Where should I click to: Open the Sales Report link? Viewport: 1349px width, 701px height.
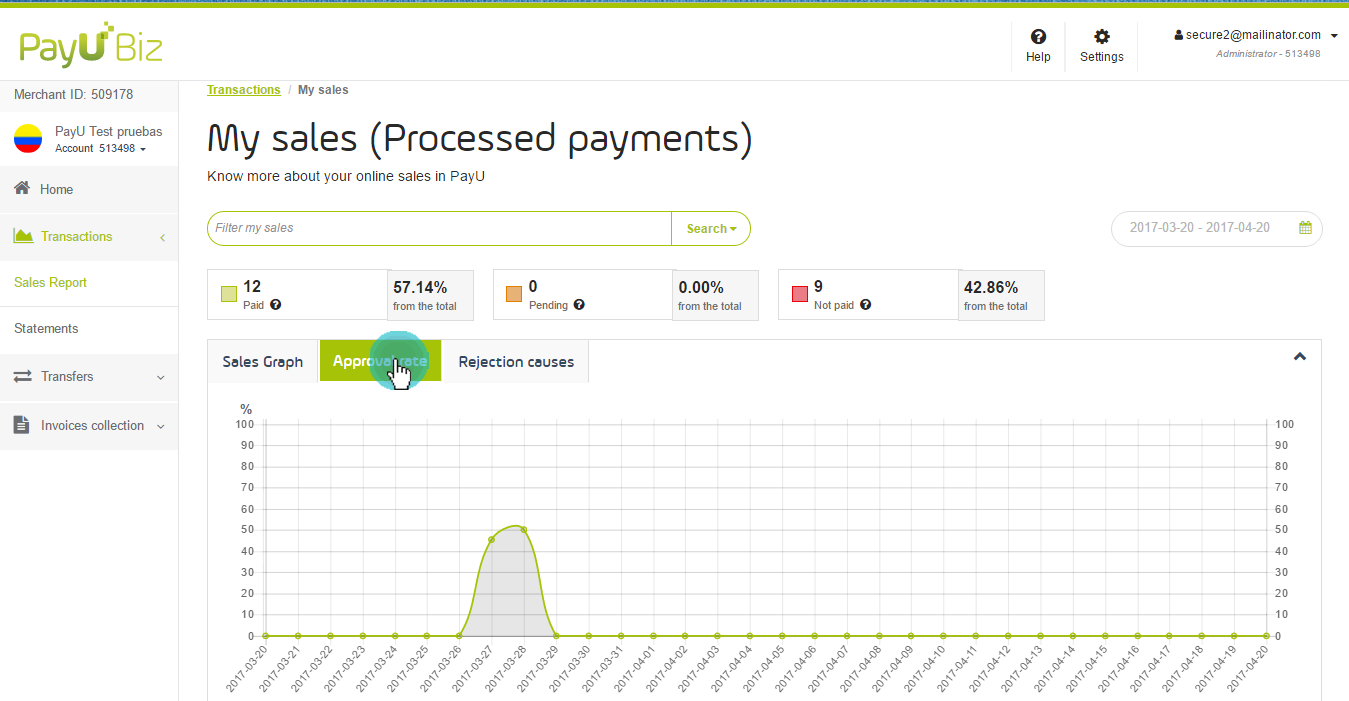50,283
